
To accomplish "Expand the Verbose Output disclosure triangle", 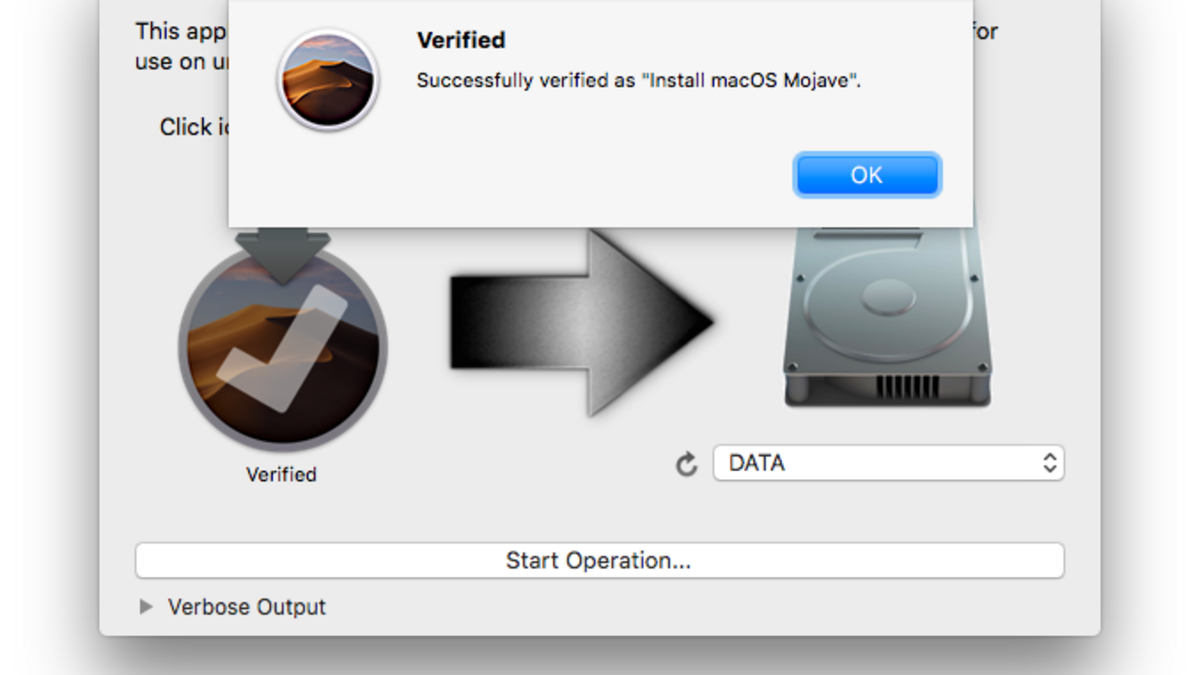I will [x=146, y=606].
